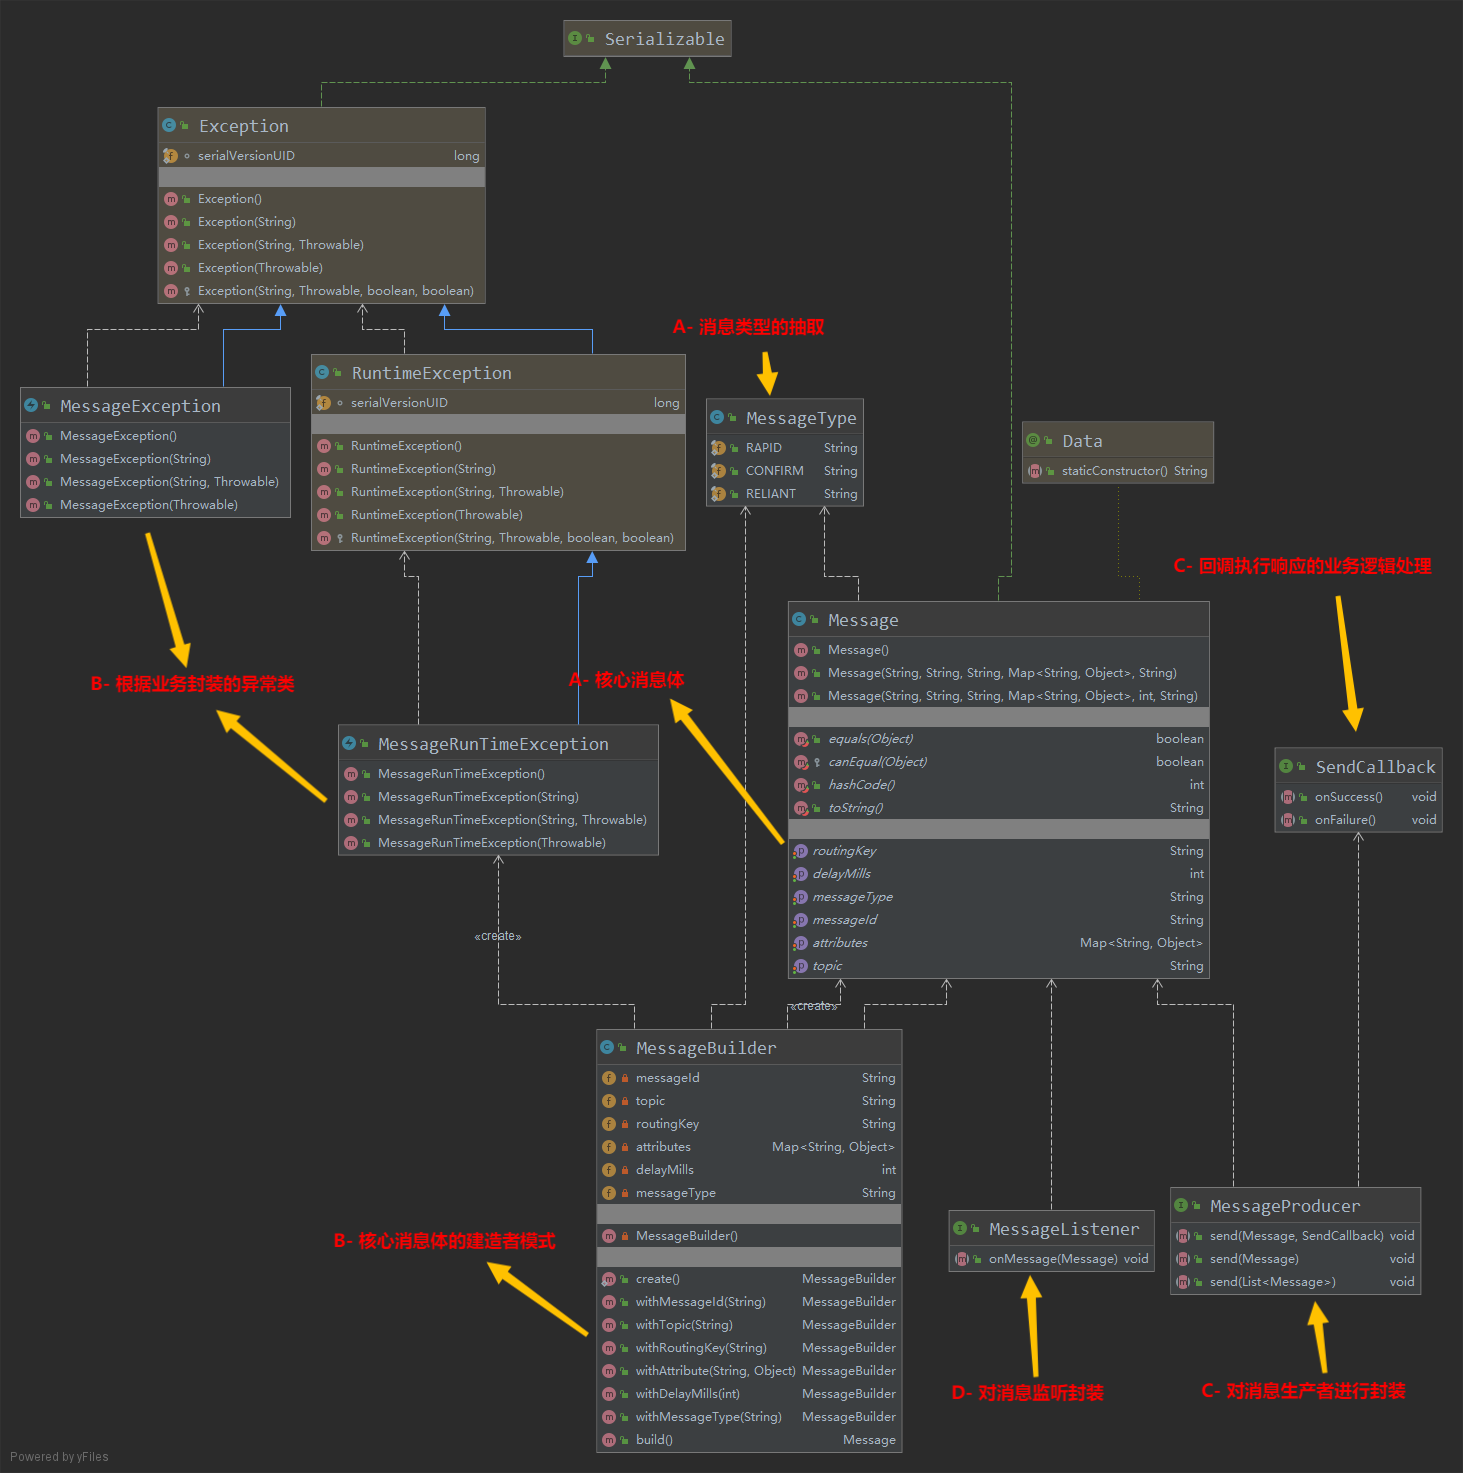Click field icon beside CONFIRM constant

click(x=718, y=470)
